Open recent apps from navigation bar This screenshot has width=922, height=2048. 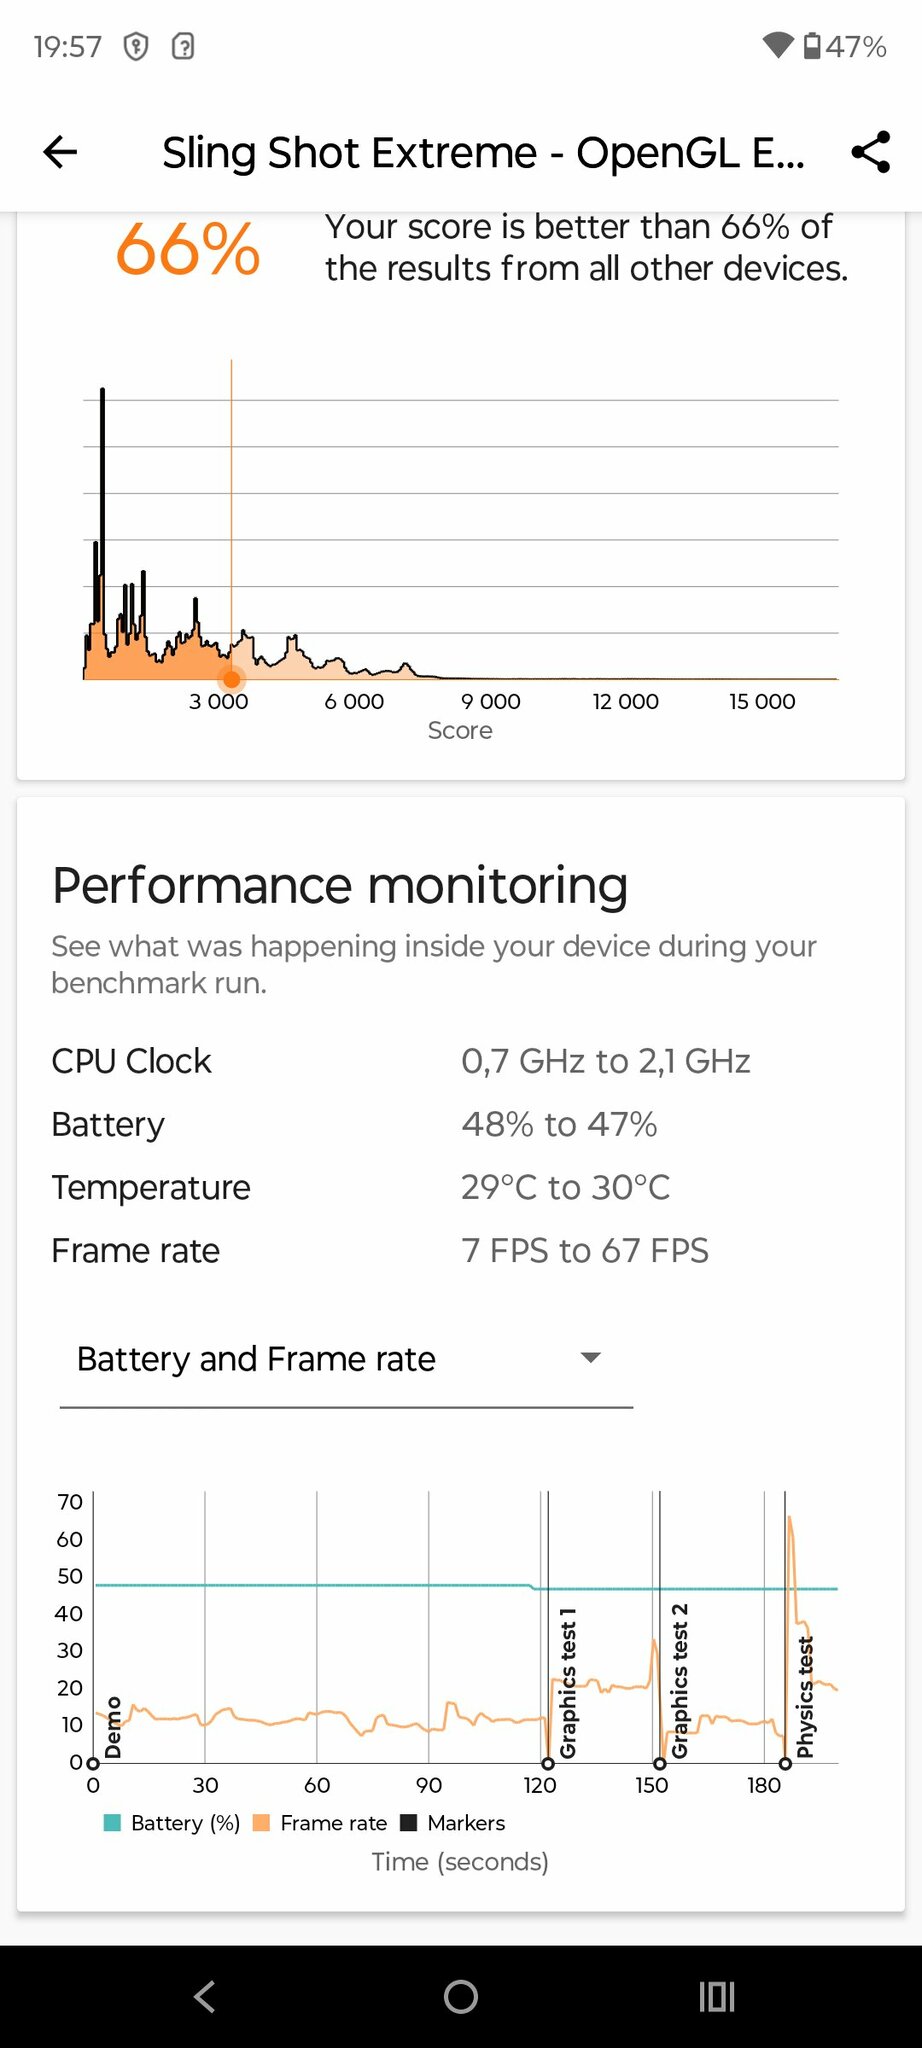(717, 1997)
